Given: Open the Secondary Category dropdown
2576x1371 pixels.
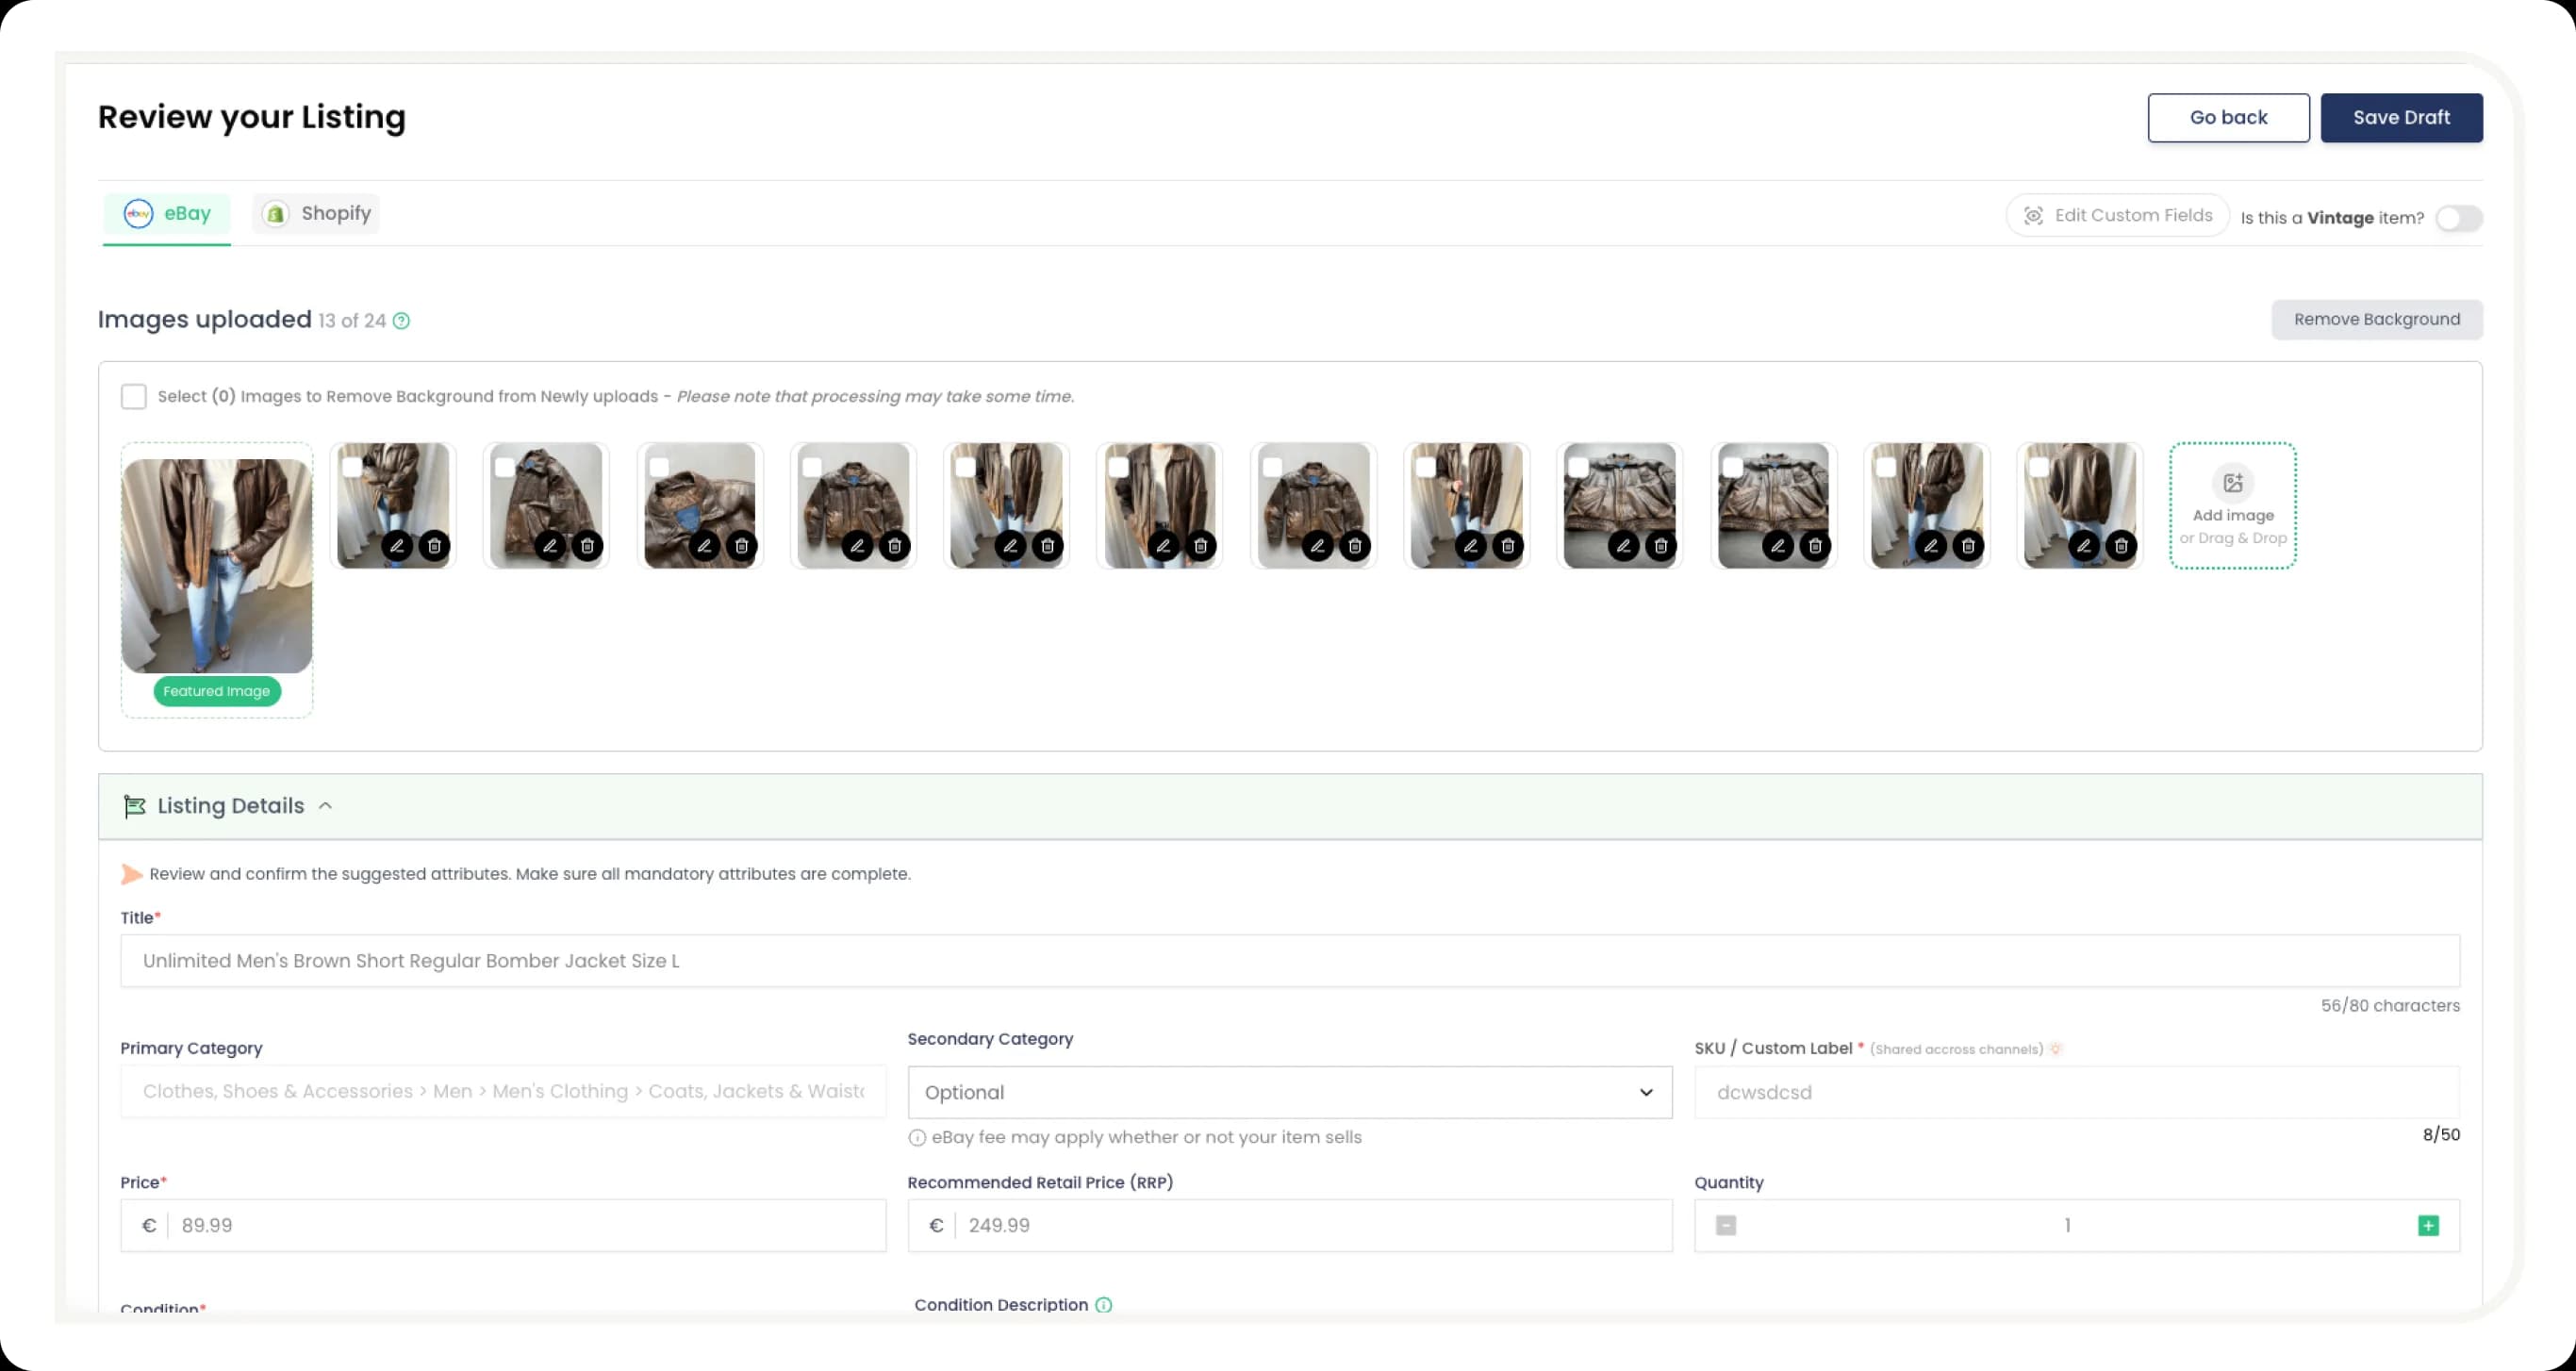Looking at the screenshot, I should (x=1289, y=1092).
